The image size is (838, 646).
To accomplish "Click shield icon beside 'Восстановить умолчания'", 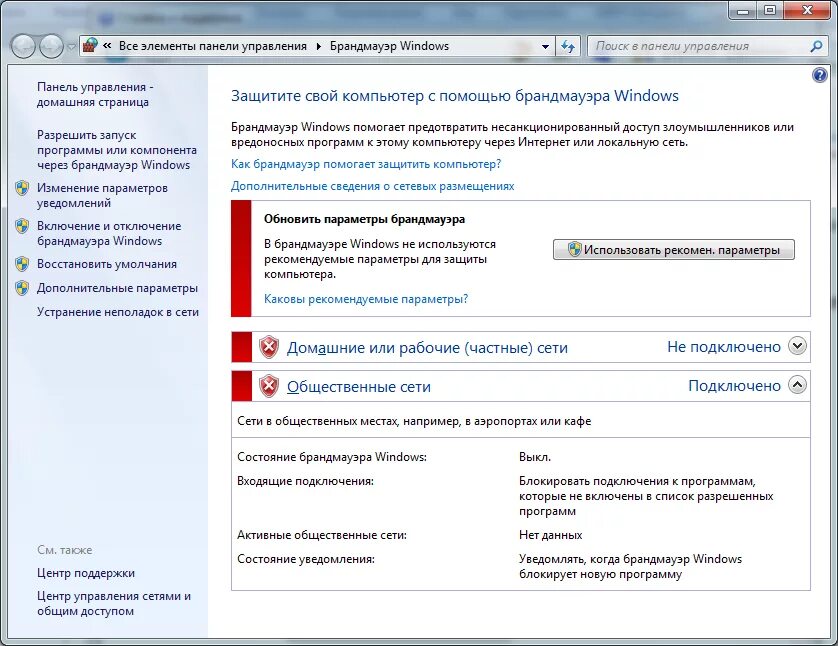I will pyautogui.click(x=22, y=264).
